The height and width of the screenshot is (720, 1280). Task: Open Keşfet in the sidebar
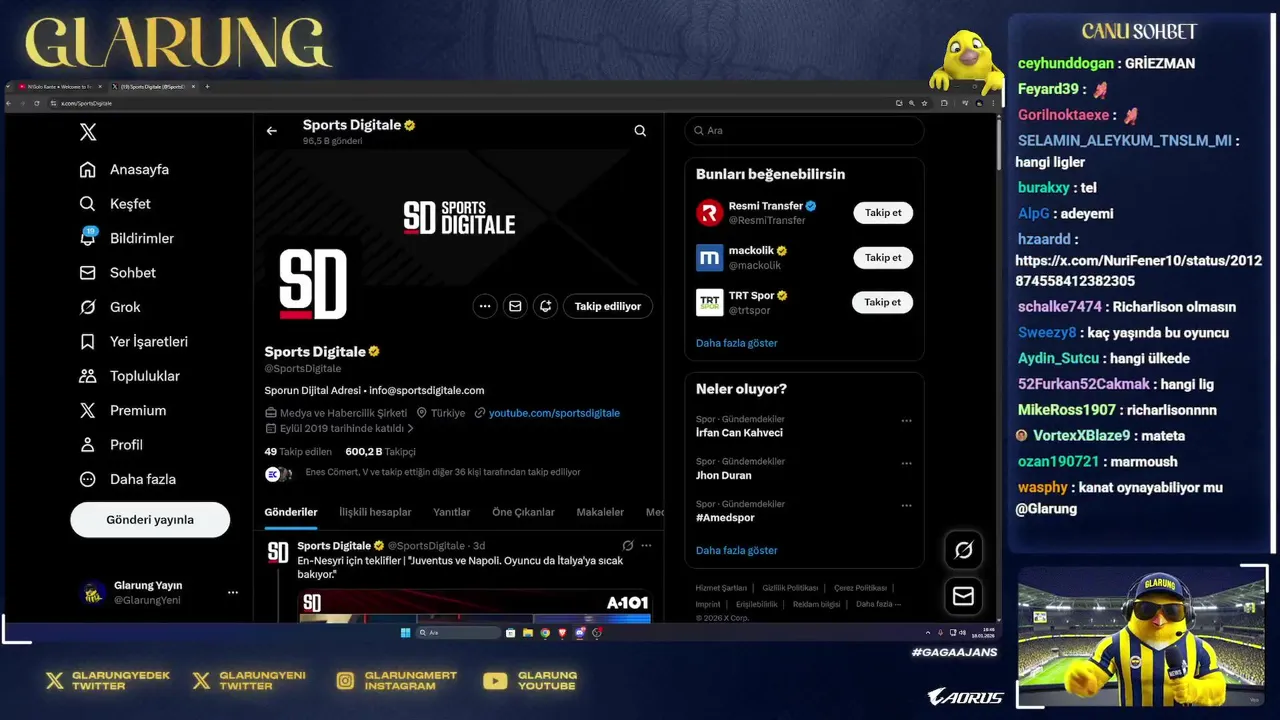(x=115, y=204)
